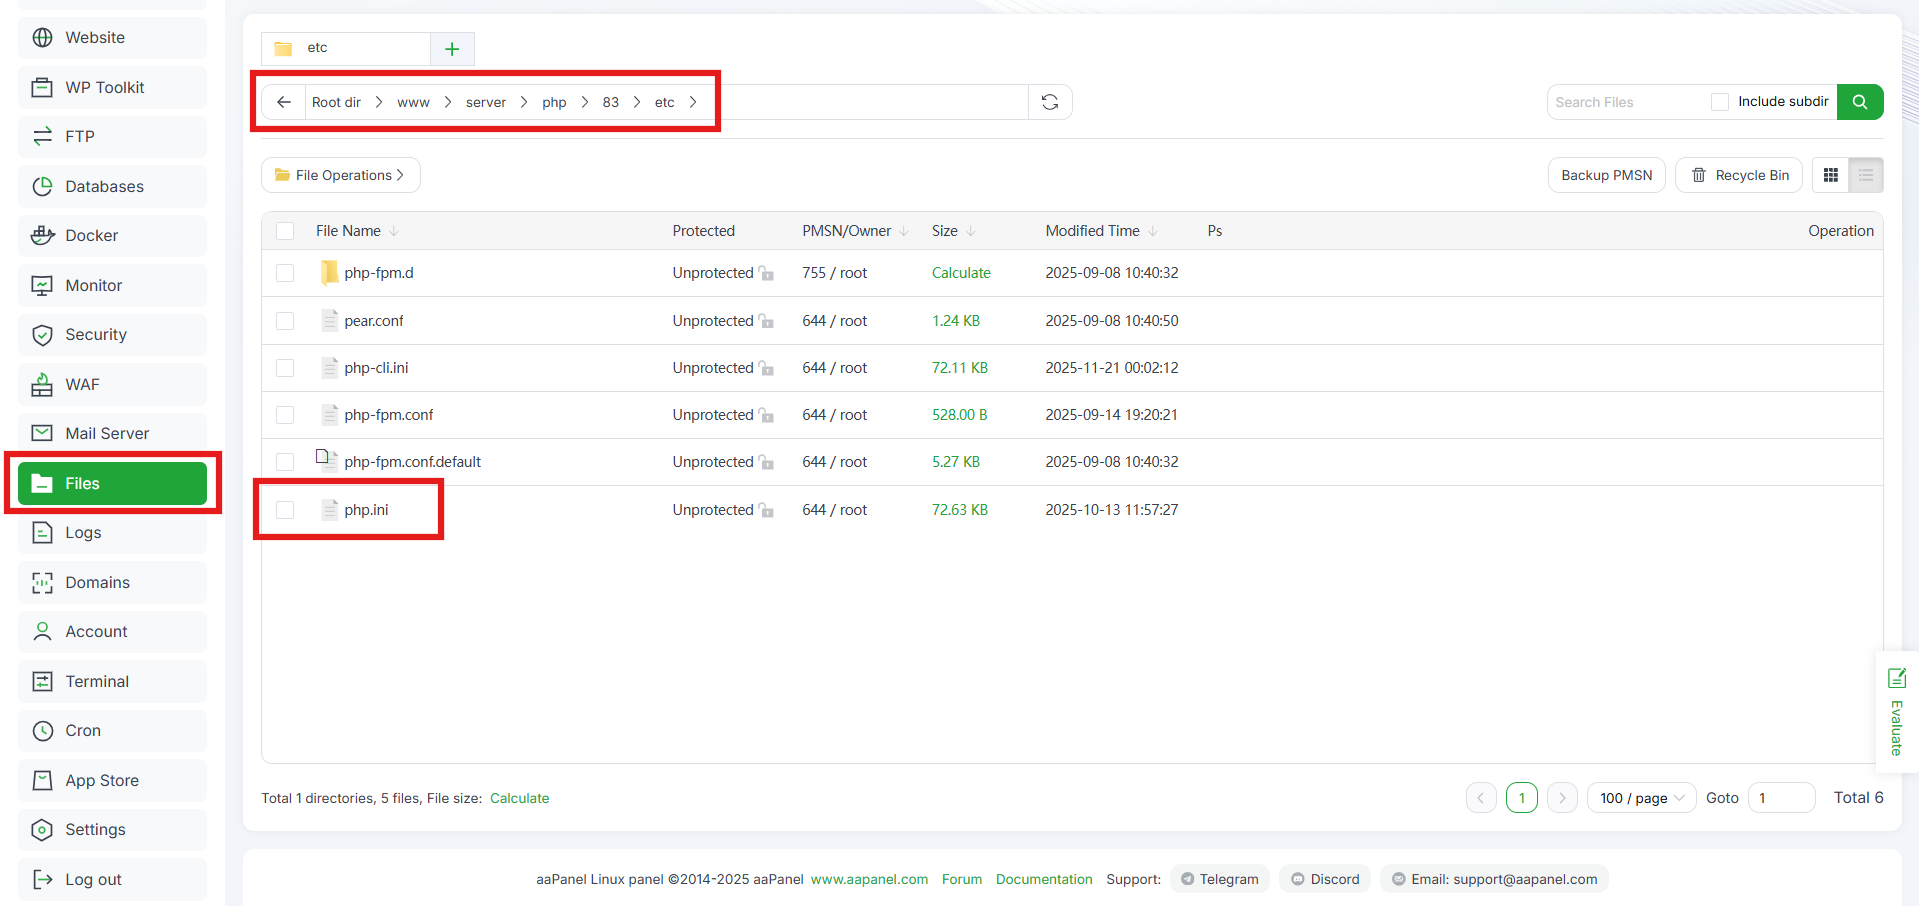Open the 100 / page dropdown
This screenshot has height=906, width=1919.
point(1642,798)
